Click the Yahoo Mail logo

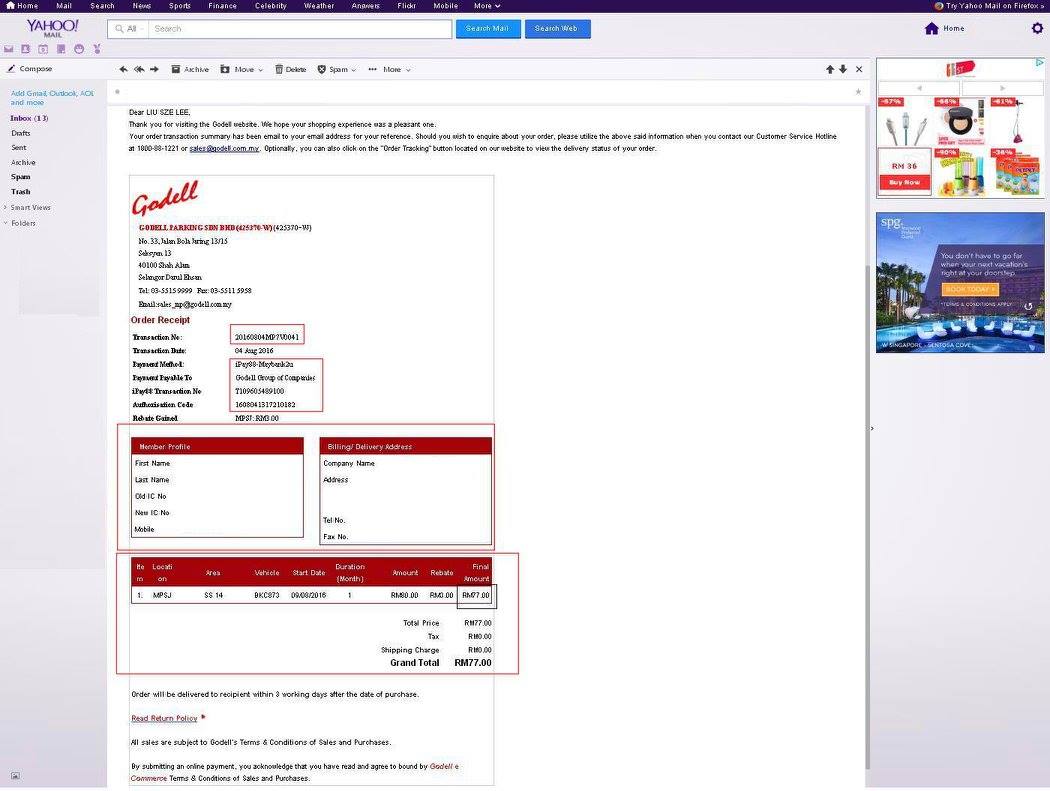pos(52,28)
